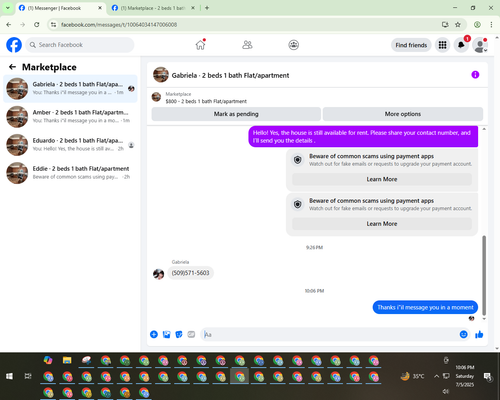This screenshot has width=500, height=400.
Task: Focus the Search Facebook field
Action: point(80,45)
